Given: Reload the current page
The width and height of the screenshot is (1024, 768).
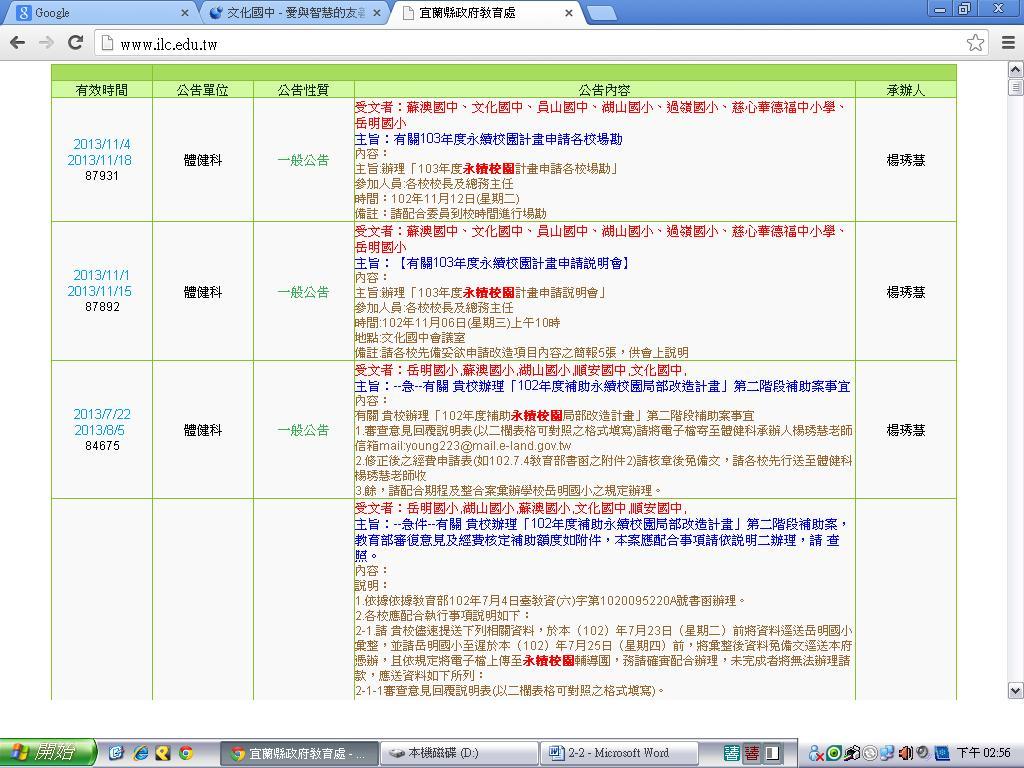Looking at the screenshot, I should point(75,42).
